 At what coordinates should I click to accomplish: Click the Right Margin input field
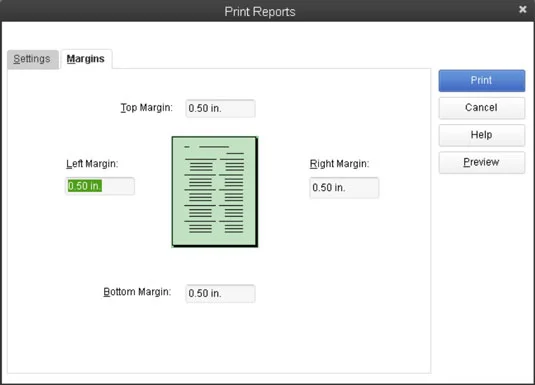344,188
